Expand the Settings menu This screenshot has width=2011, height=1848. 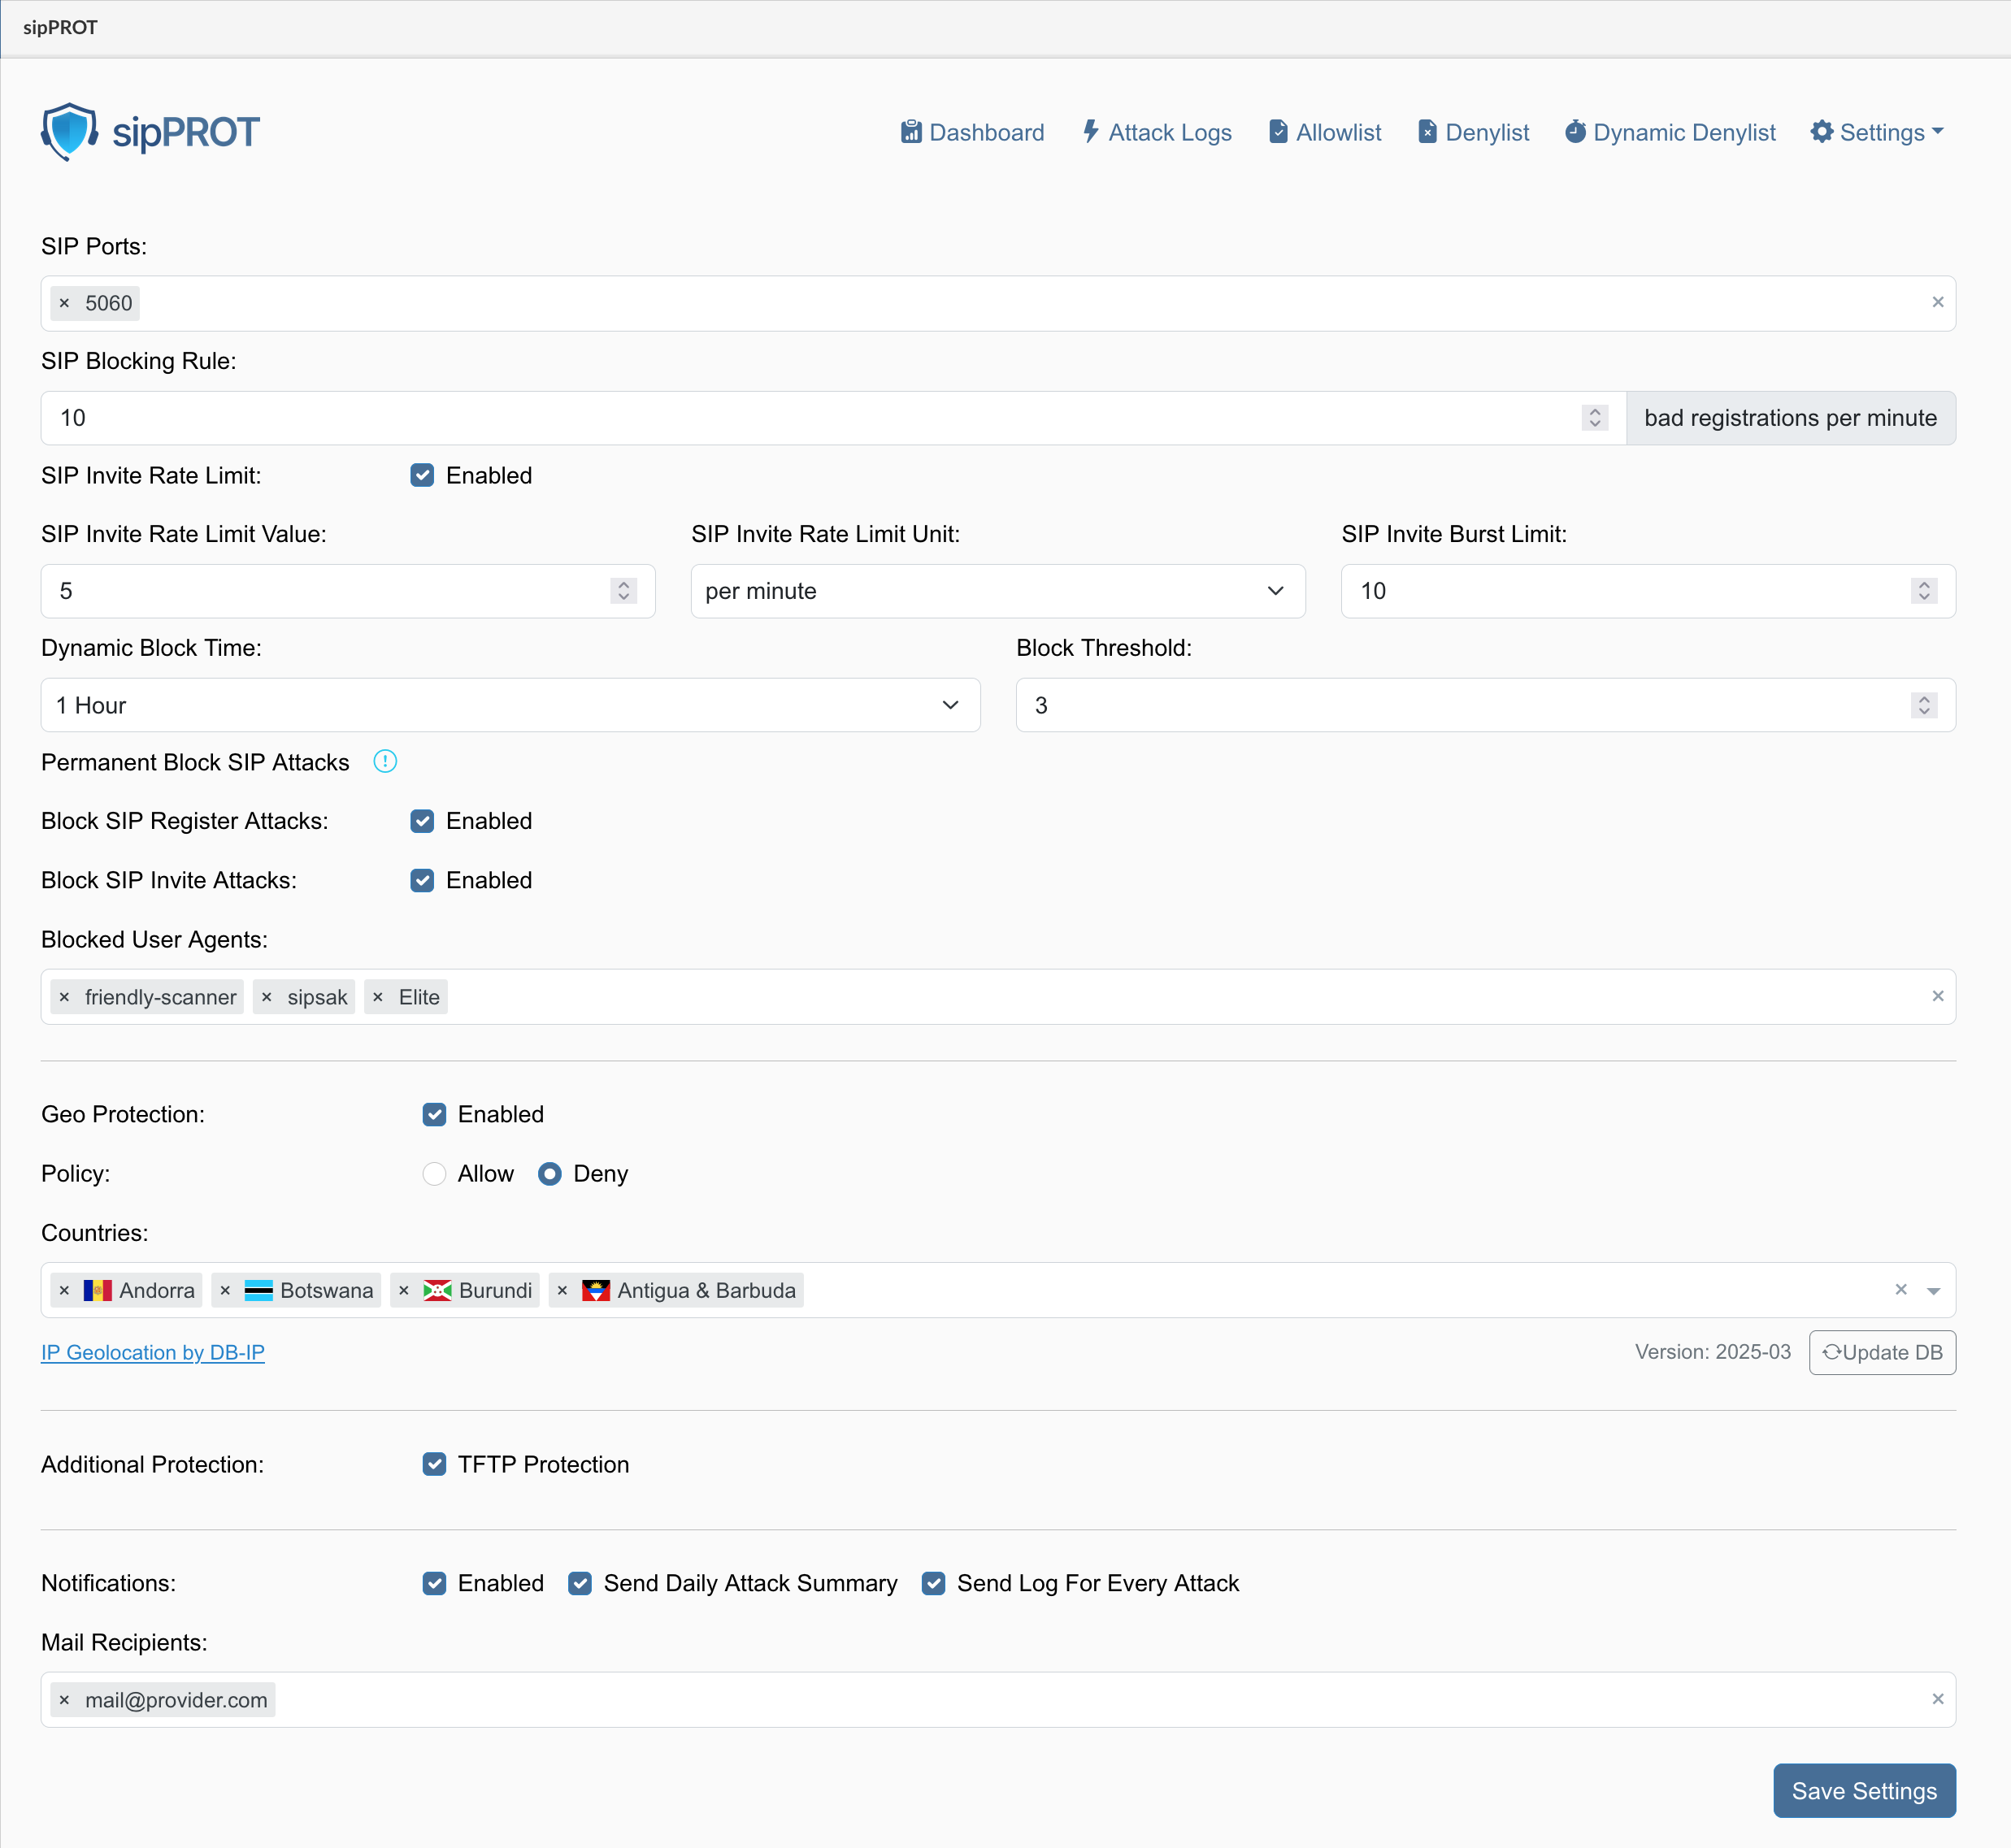1877,132
